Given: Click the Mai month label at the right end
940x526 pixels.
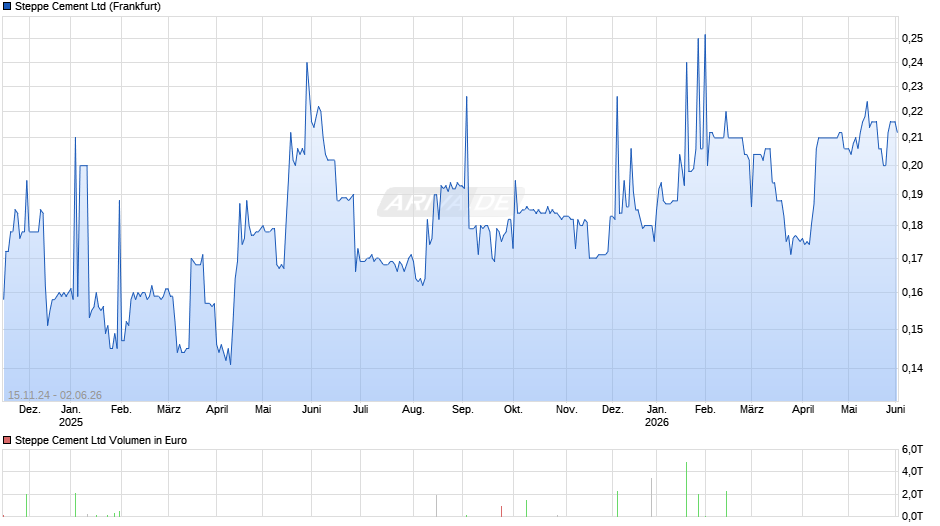Looking at the screenshot, I should pos(849,410).
